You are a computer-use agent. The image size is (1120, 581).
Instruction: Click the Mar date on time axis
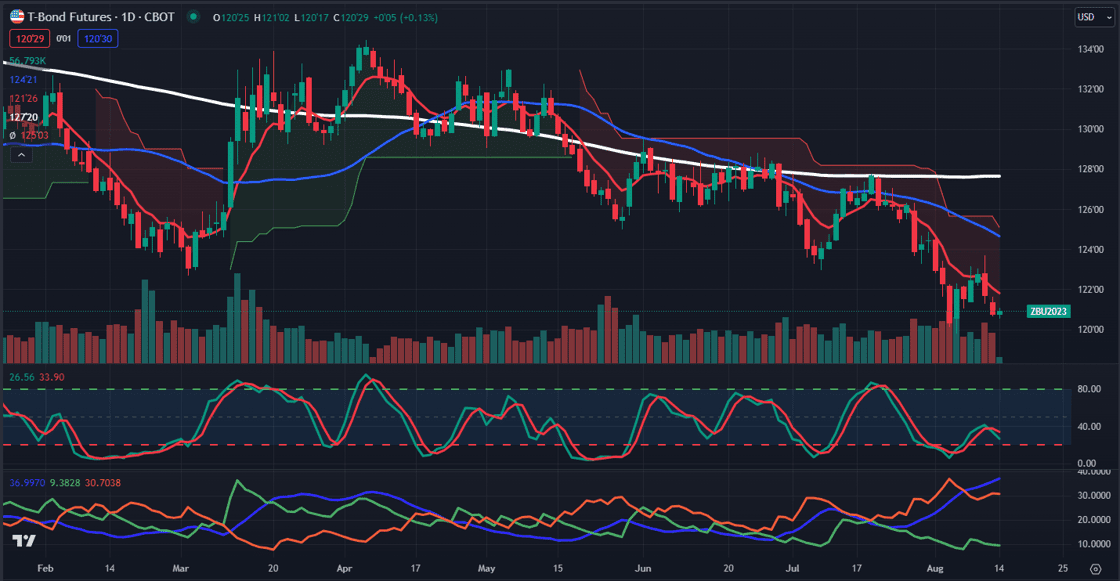(181, 569)
